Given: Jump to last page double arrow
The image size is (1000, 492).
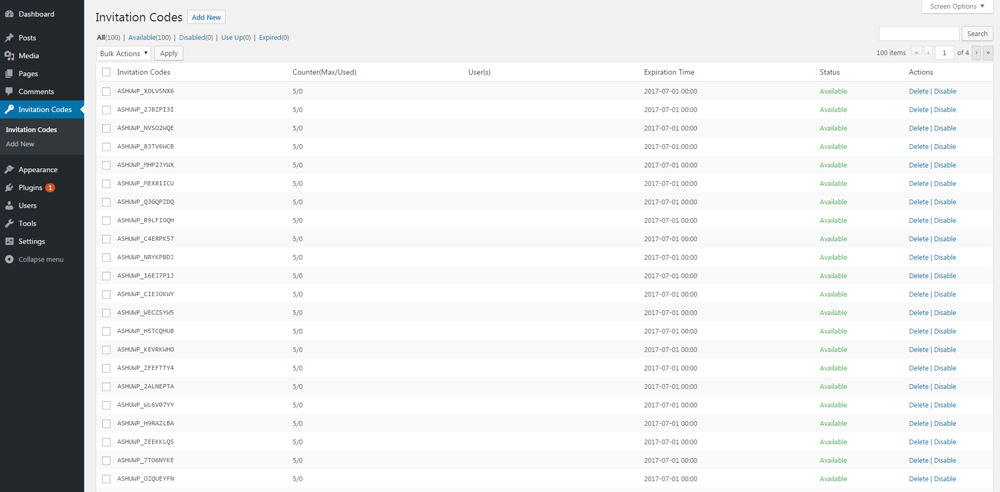Looking at the screenshot, I should [x=989, y=53].
